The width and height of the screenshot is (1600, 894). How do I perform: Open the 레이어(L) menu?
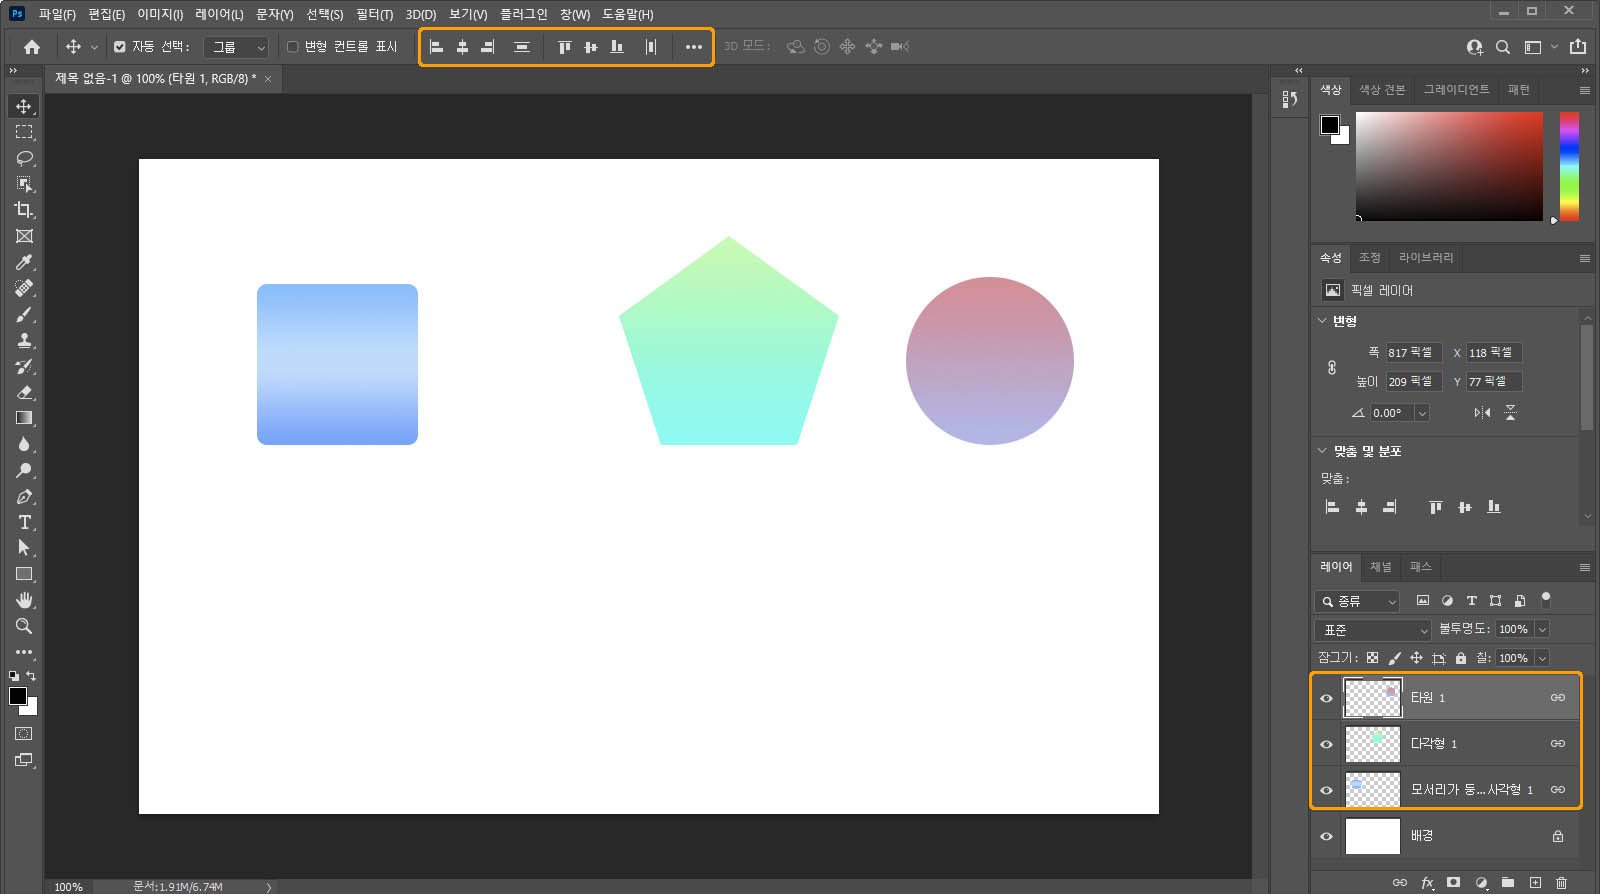tap(219, 14)
